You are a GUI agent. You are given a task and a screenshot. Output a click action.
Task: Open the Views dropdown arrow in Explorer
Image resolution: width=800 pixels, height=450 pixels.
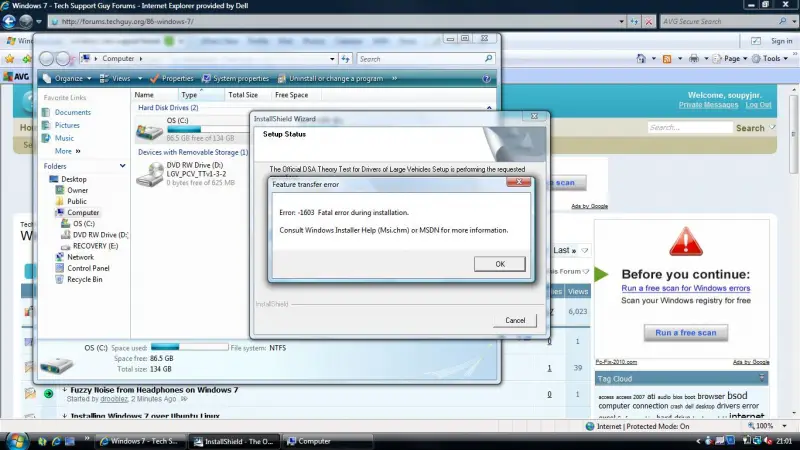point(140,79)
